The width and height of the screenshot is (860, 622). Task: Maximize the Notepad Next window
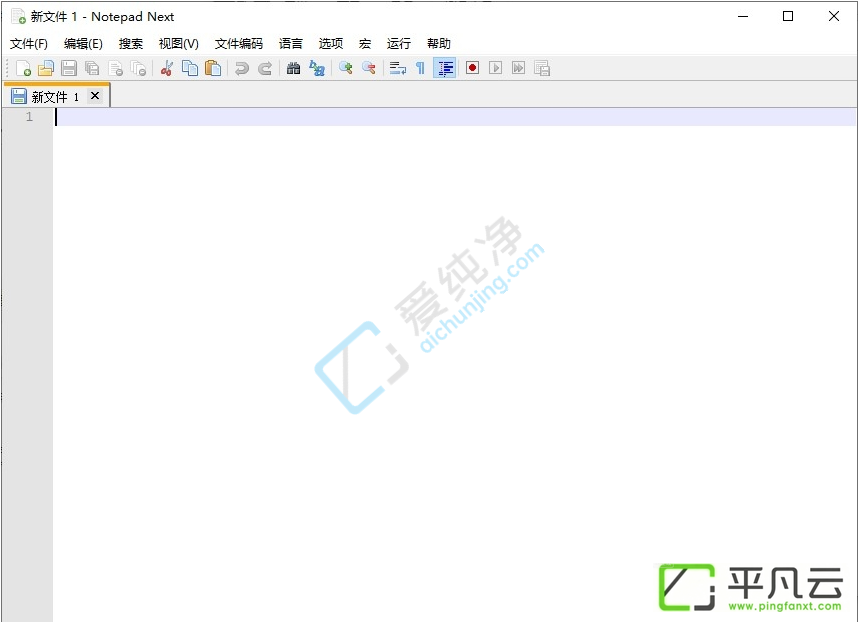(788, 16)
